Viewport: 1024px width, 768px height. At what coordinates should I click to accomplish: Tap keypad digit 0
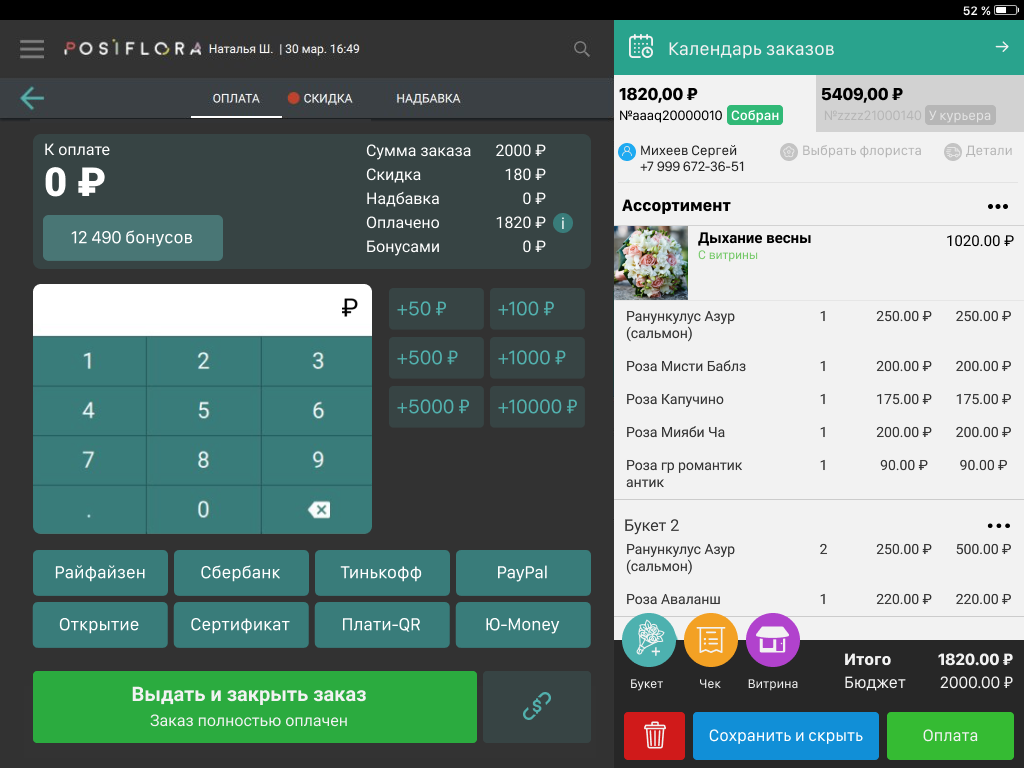click(x=204, y=509)
